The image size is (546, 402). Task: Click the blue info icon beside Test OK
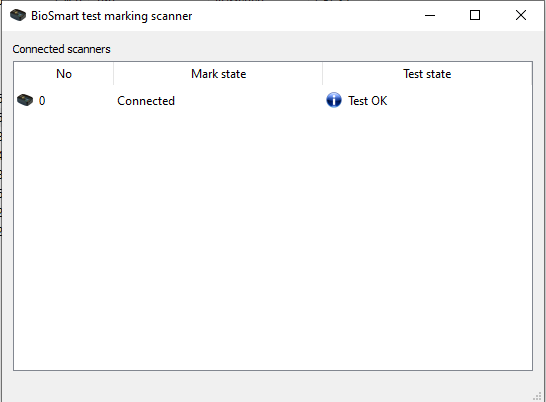[x=334, y=100]
